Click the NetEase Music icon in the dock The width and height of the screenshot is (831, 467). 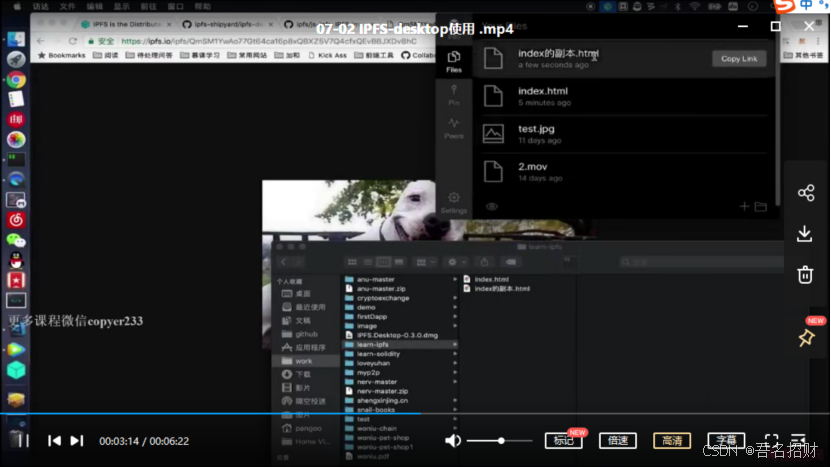pyautogui.click(x=16, y=219)
